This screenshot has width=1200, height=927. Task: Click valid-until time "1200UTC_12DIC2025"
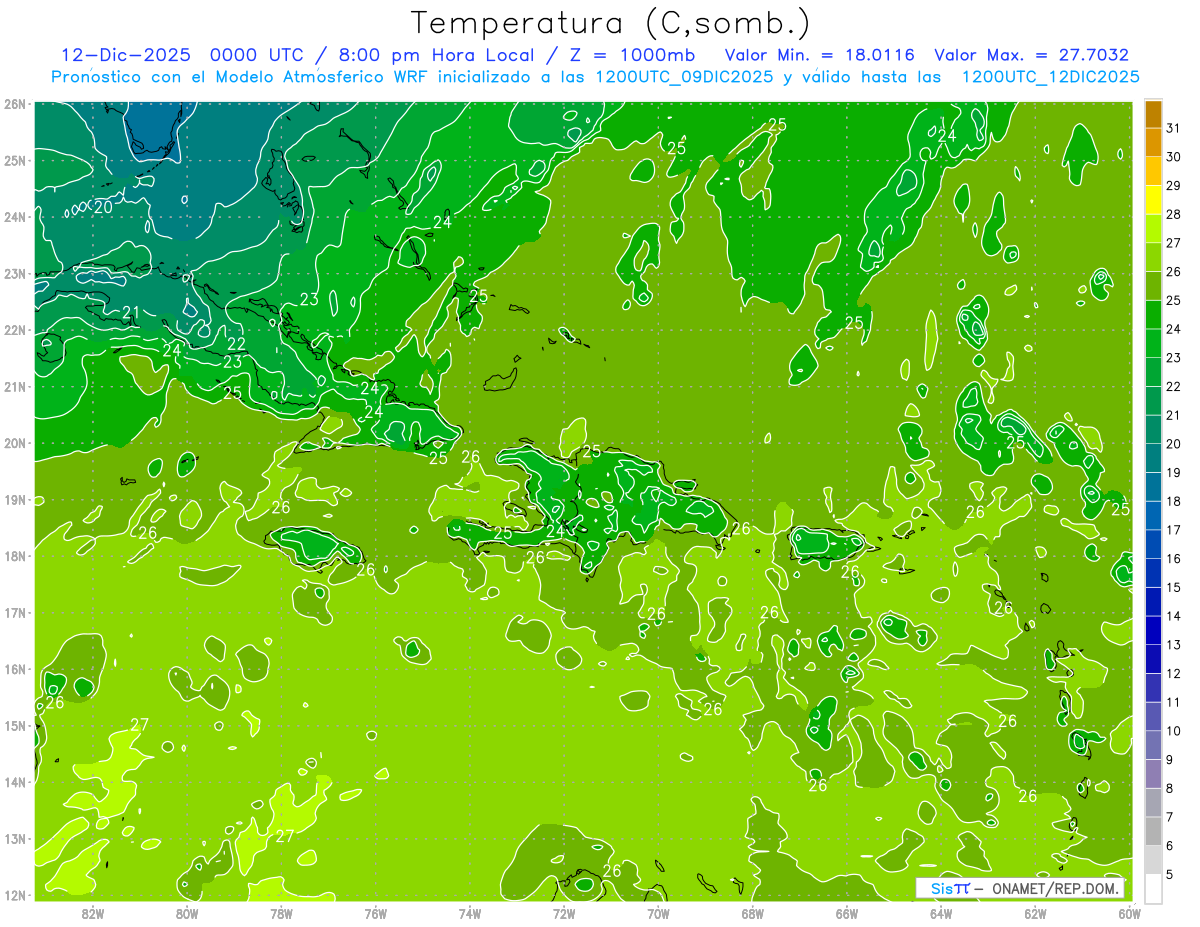pyautogui.click(x=1050, y=77)
